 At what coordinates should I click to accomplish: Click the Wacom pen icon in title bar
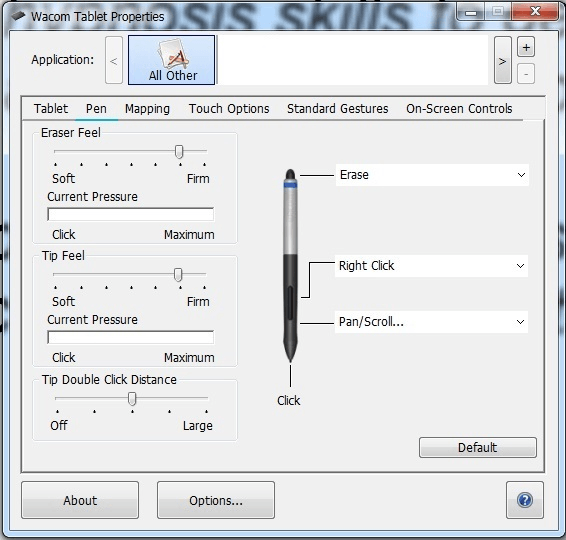[18, 16]
